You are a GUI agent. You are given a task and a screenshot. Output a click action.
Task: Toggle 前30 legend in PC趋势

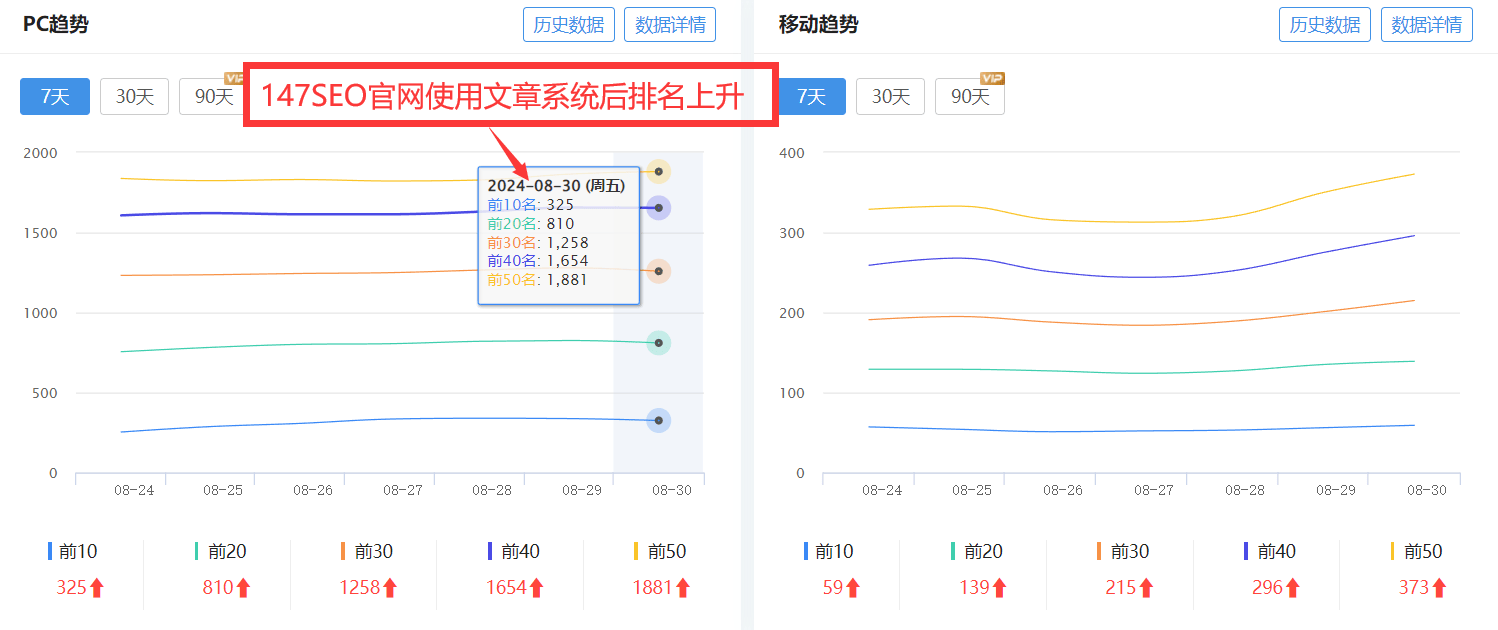coord(367,551)
